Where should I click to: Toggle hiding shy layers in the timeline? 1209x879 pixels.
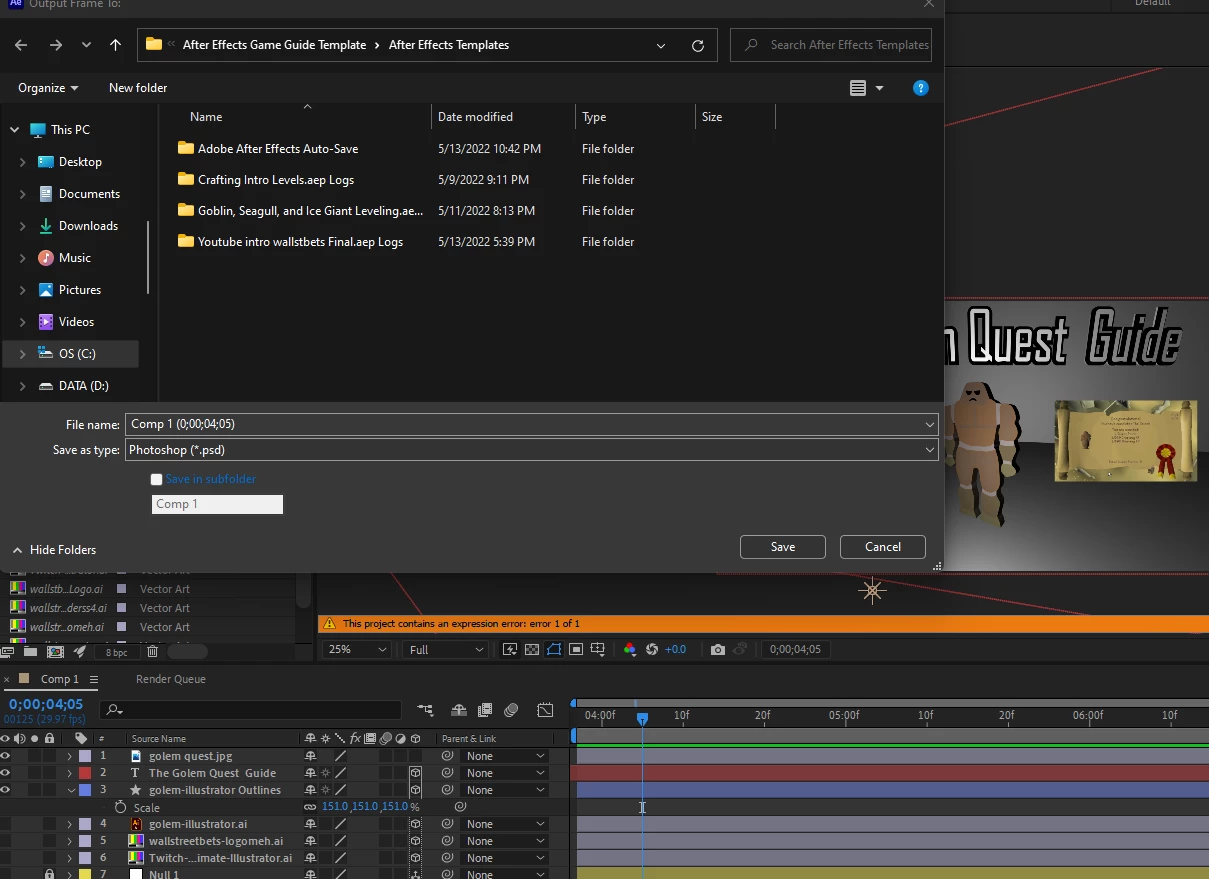tap(459, 710)
